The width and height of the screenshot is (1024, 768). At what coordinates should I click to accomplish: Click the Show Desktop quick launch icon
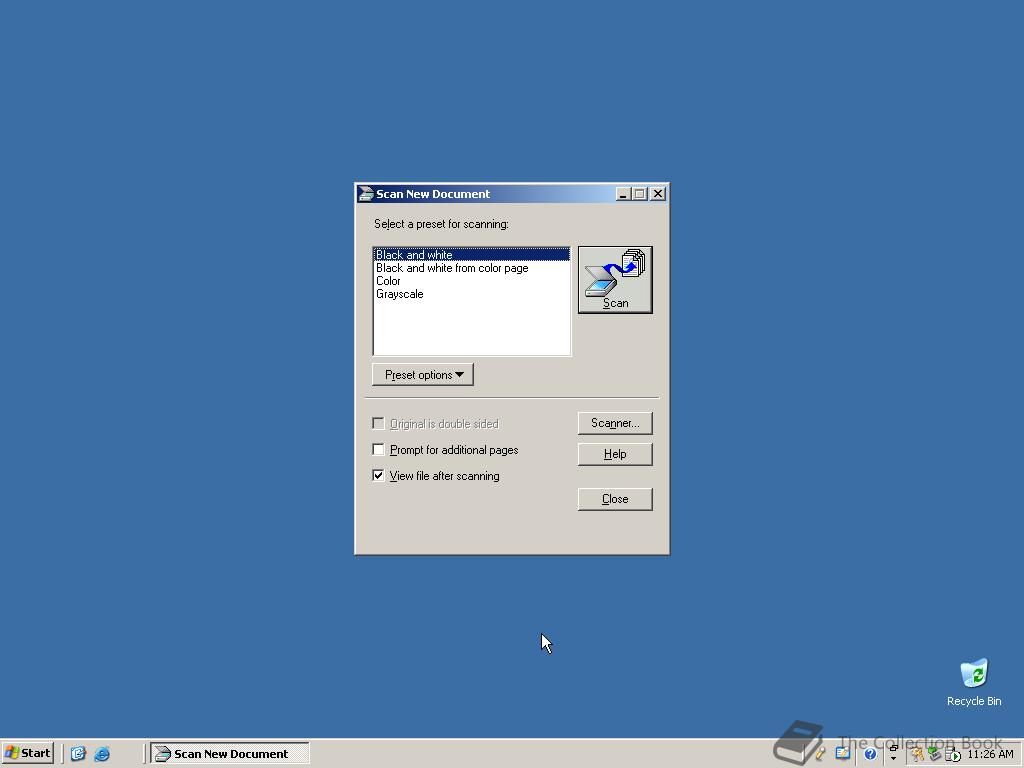[x=78, y=754]
